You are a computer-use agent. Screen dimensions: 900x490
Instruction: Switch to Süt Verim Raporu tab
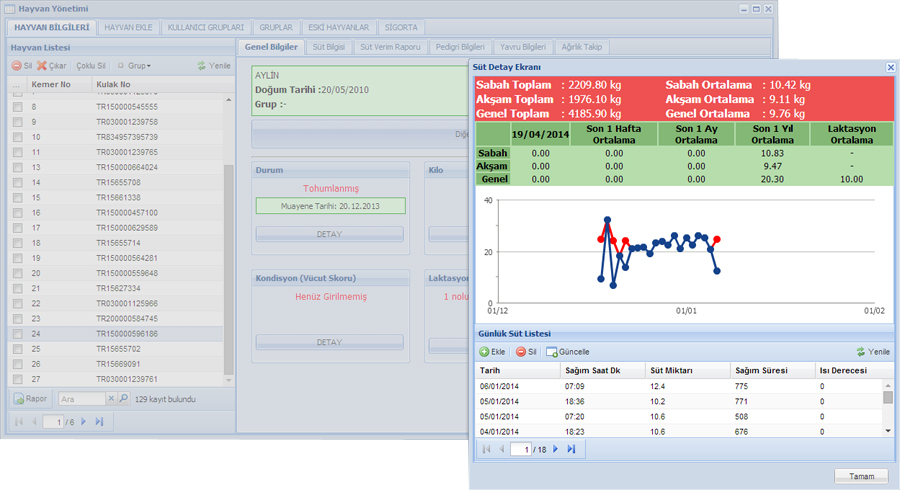[390, 47]
